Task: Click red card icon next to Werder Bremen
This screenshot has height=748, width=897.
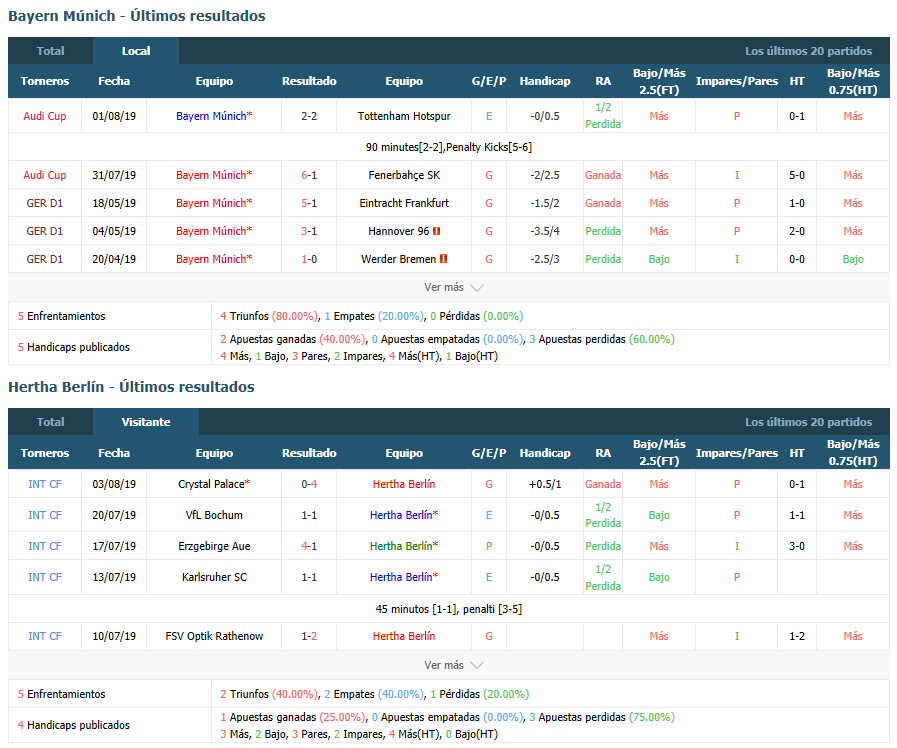Action: point(443,259)
